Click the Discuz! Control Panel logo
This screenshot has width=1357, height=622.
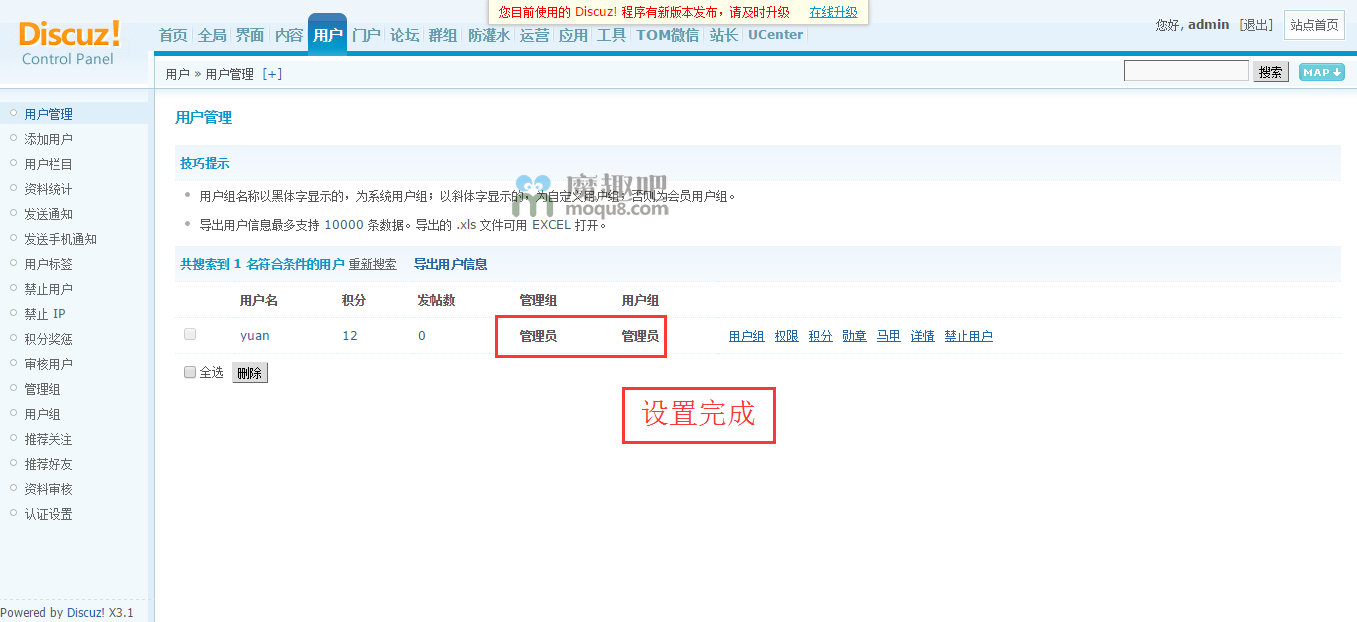69,41
